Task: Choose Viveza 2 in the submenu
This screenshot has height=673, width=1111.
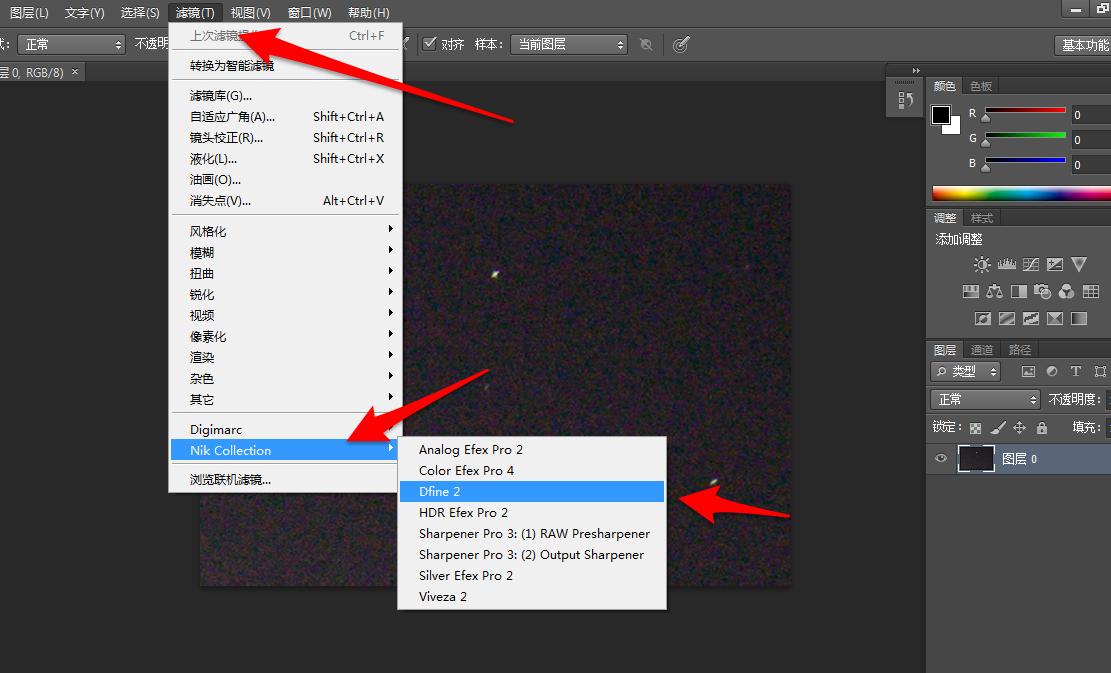Action: [531, 596]
